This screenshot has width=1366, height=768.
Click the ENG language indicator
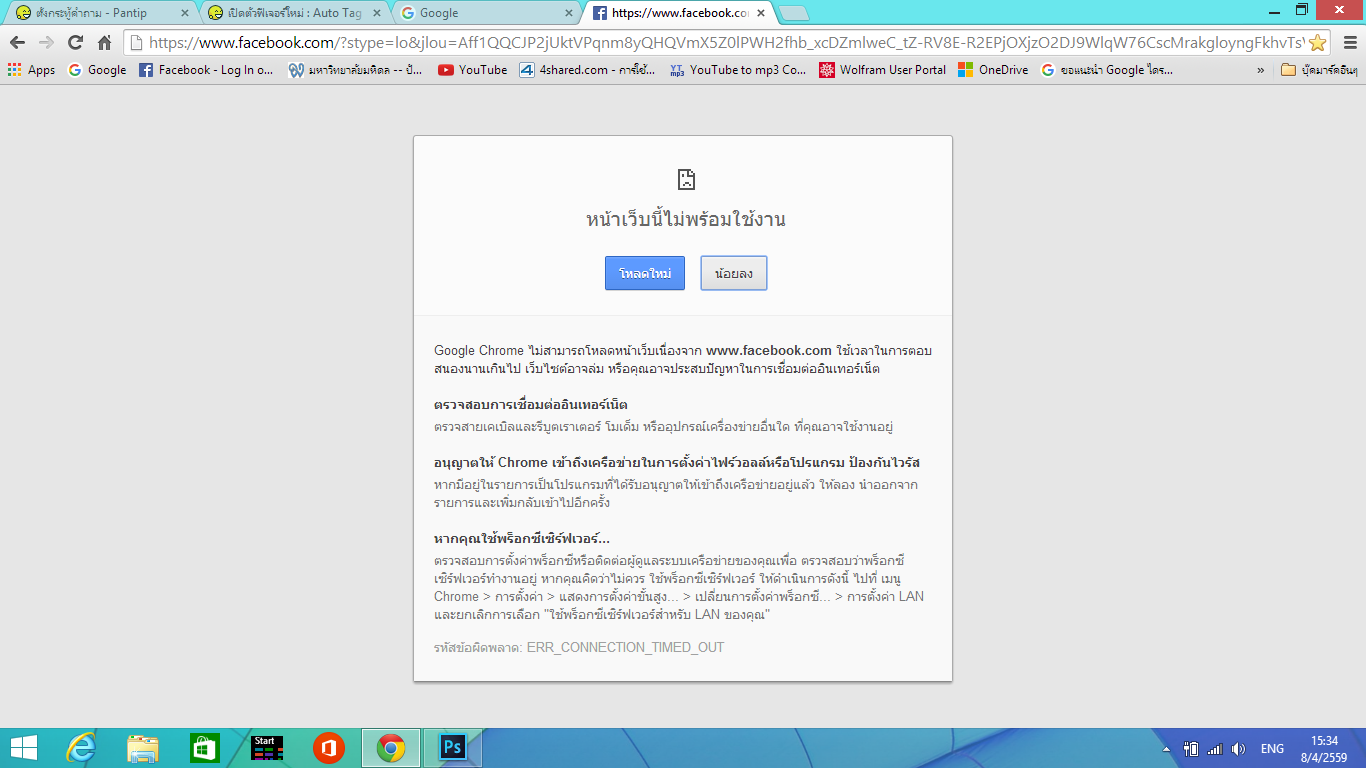tap(1272, 748)
